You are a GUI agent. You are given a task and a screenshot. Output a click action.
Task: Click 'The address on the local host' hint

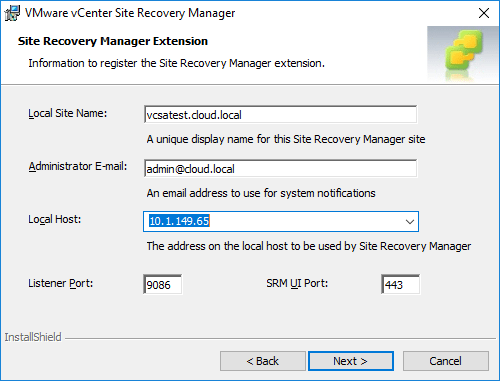(309, 246)
